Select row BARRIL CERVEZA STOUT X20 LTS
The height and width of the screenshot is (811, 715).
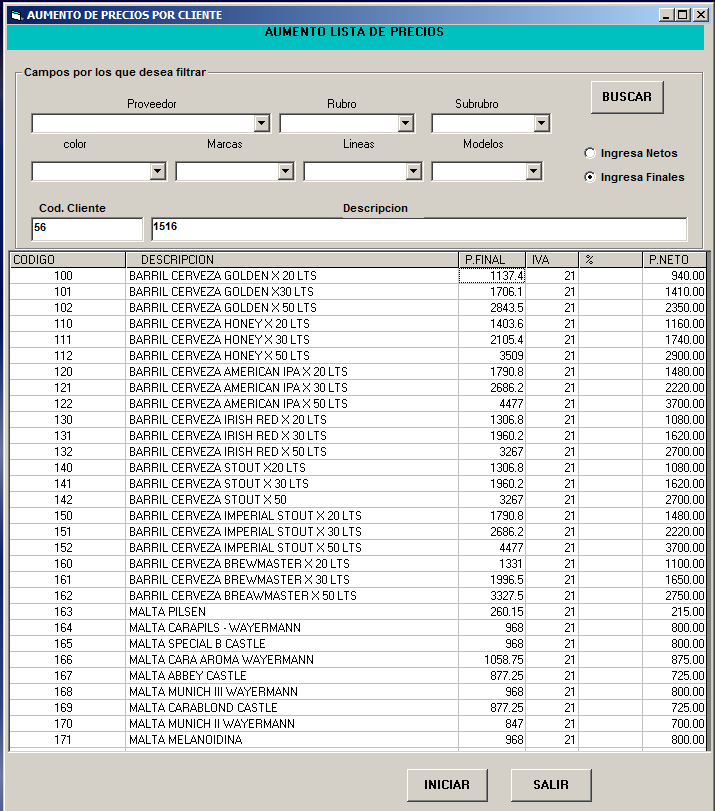click(358, 468)
